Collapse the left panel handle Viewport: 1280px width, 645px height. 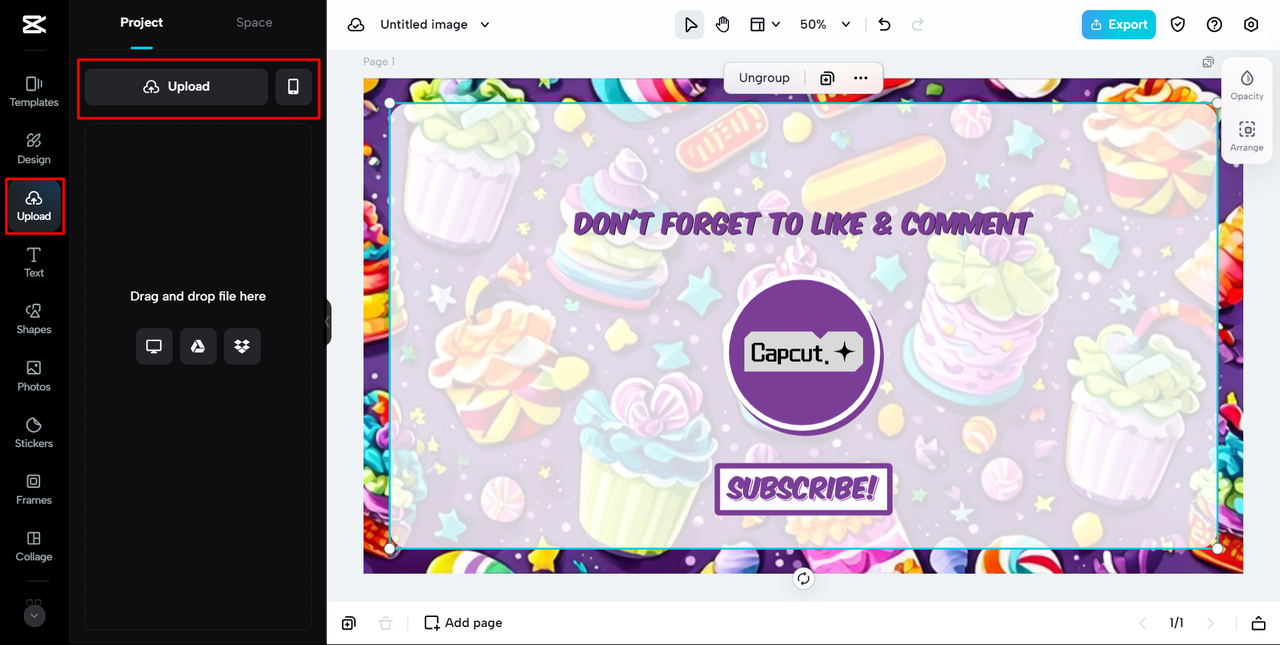(328, 322)
